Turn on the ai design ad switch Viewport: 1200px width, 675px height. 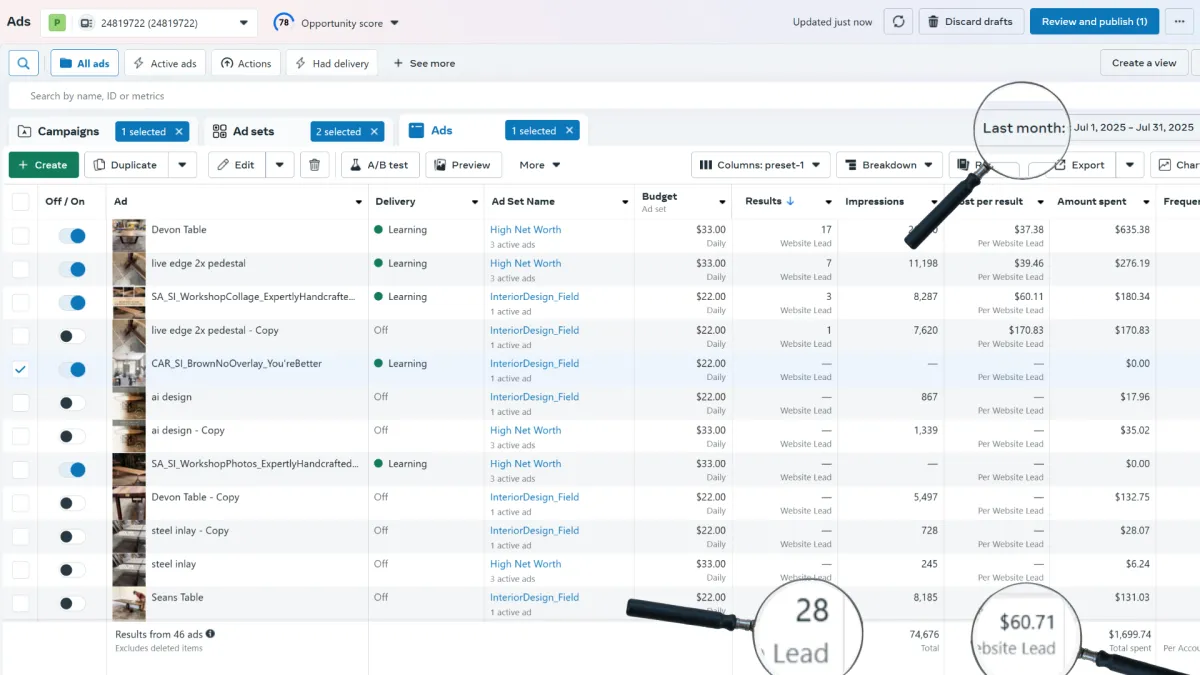click(72, 403)
